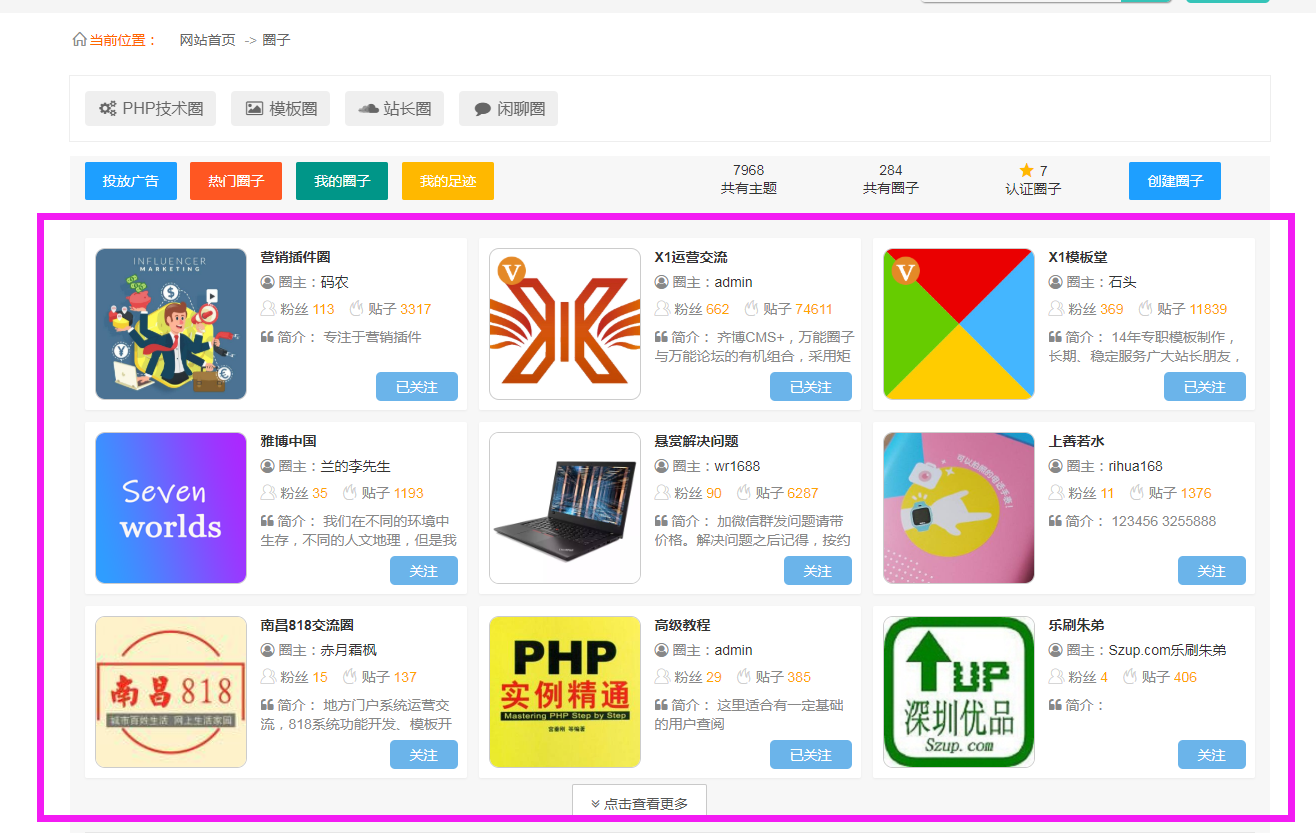This screenshot has width=1316, height=833.
Task: Click the cloud icon on 站长圈
Action: 368,109
